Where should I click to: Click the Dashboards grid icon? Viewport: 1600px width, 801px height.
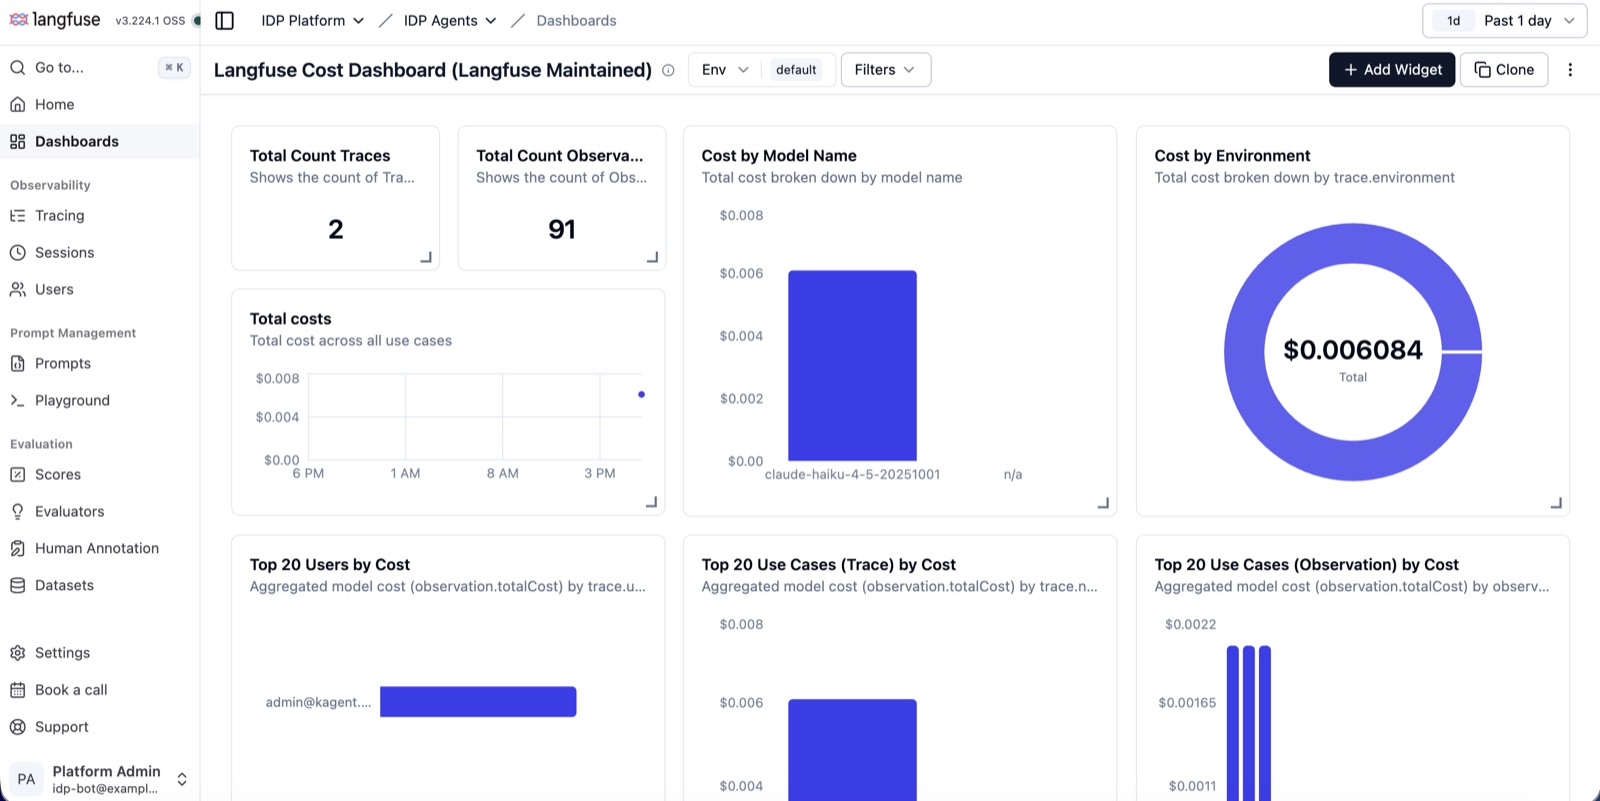pos(18,141)
